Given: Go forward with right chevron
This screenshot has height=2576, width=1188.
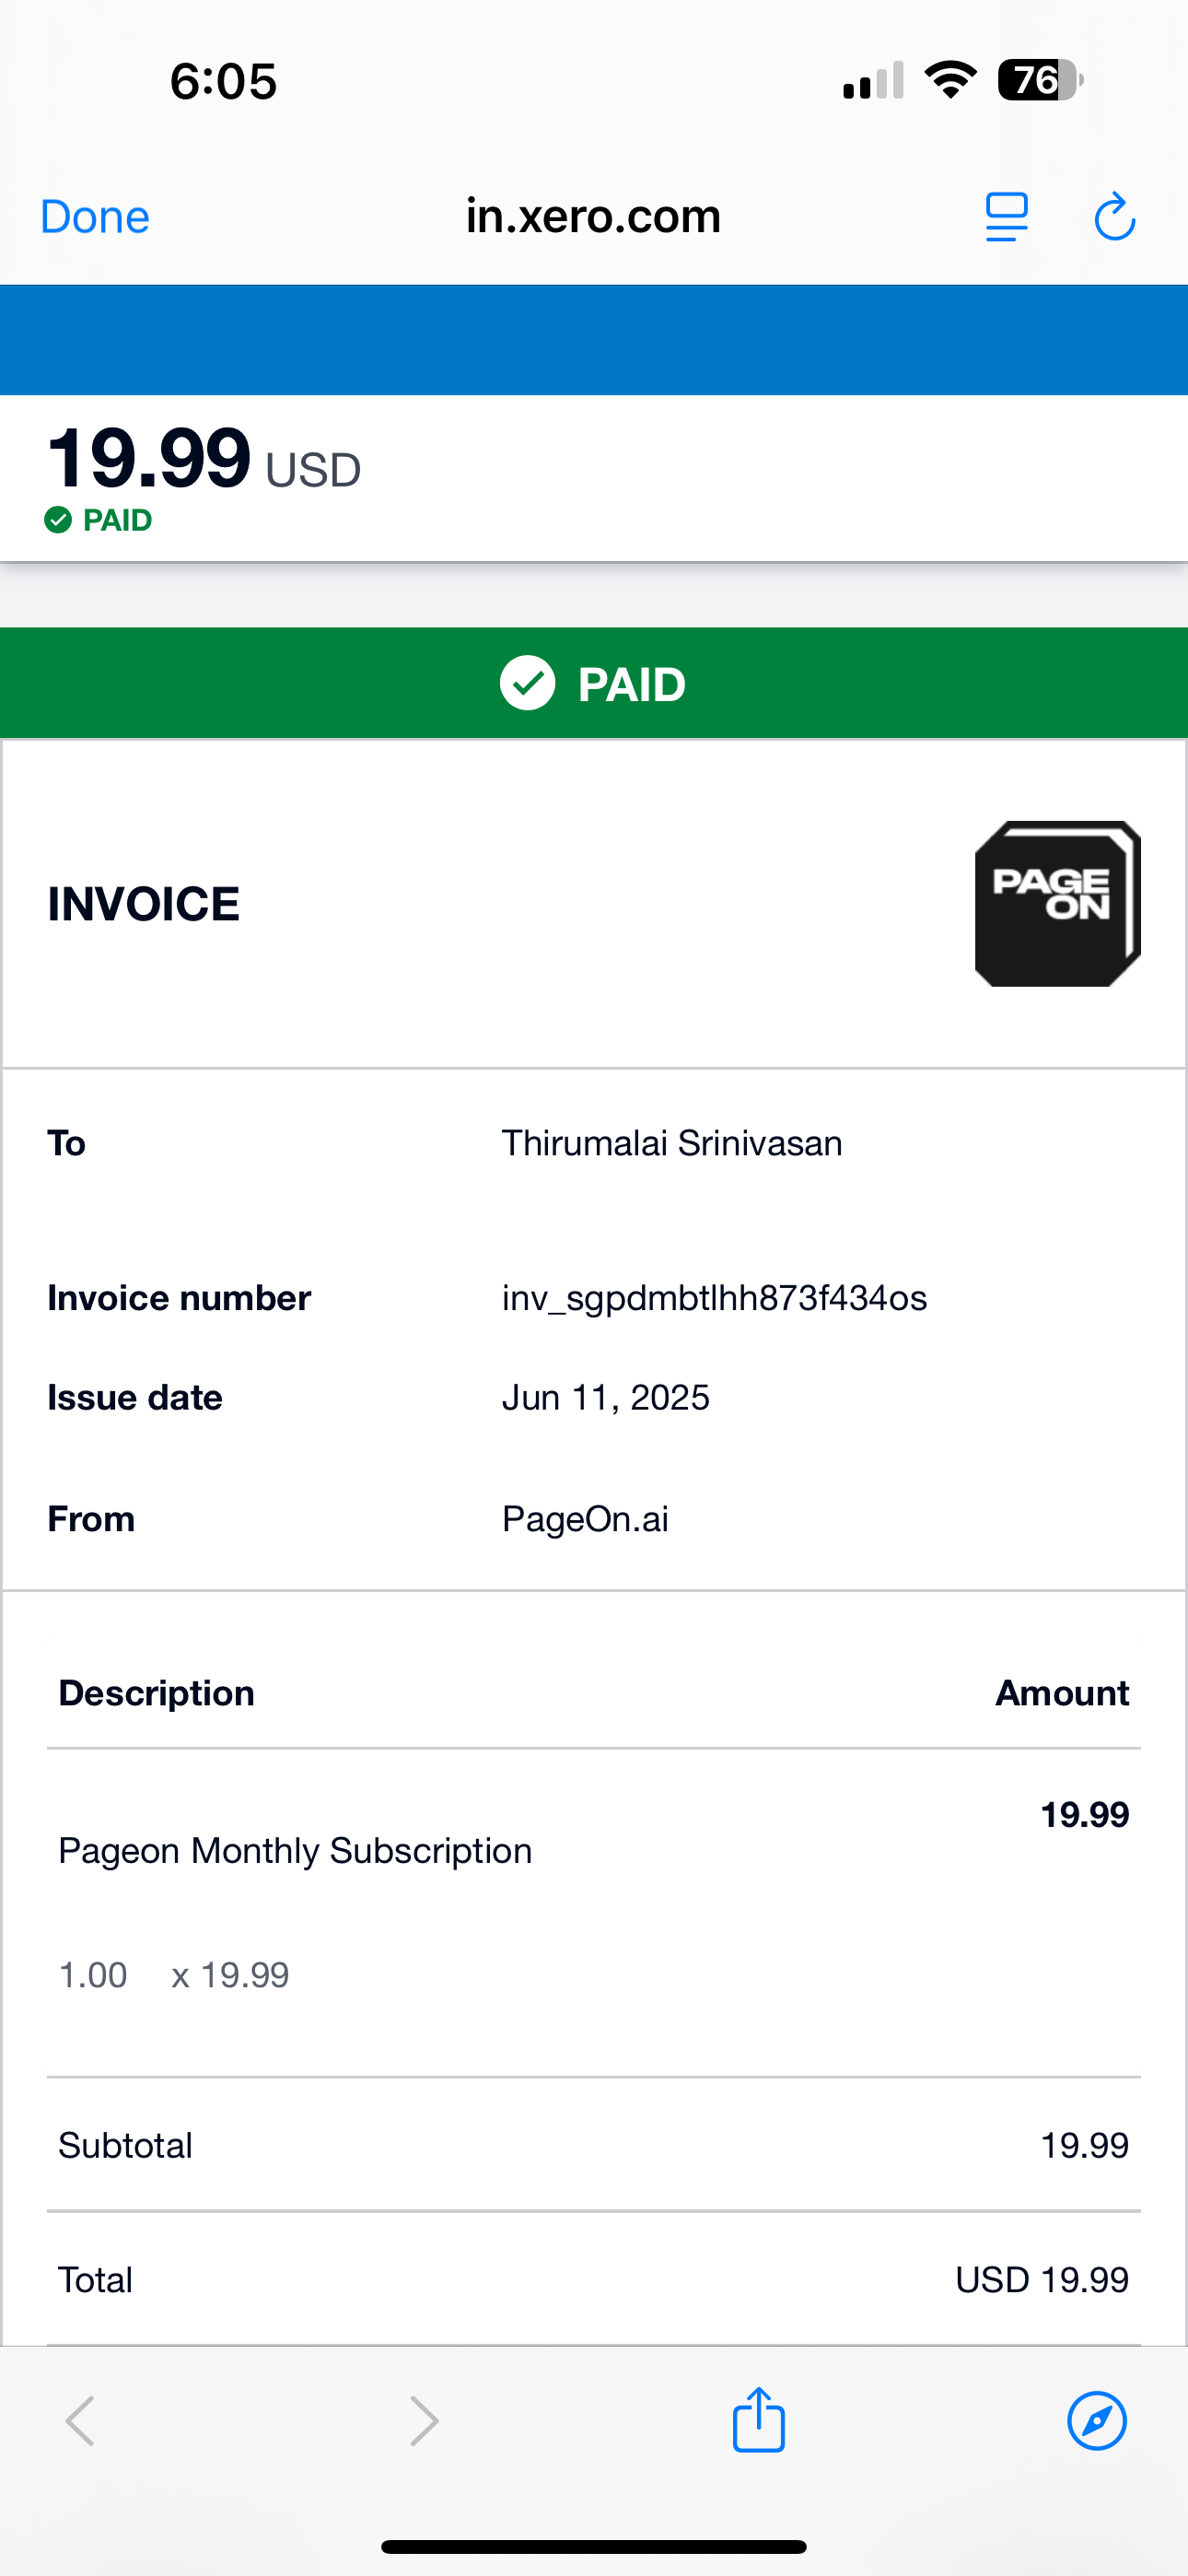Looking at the screenshot, I should pos(425,2421).
